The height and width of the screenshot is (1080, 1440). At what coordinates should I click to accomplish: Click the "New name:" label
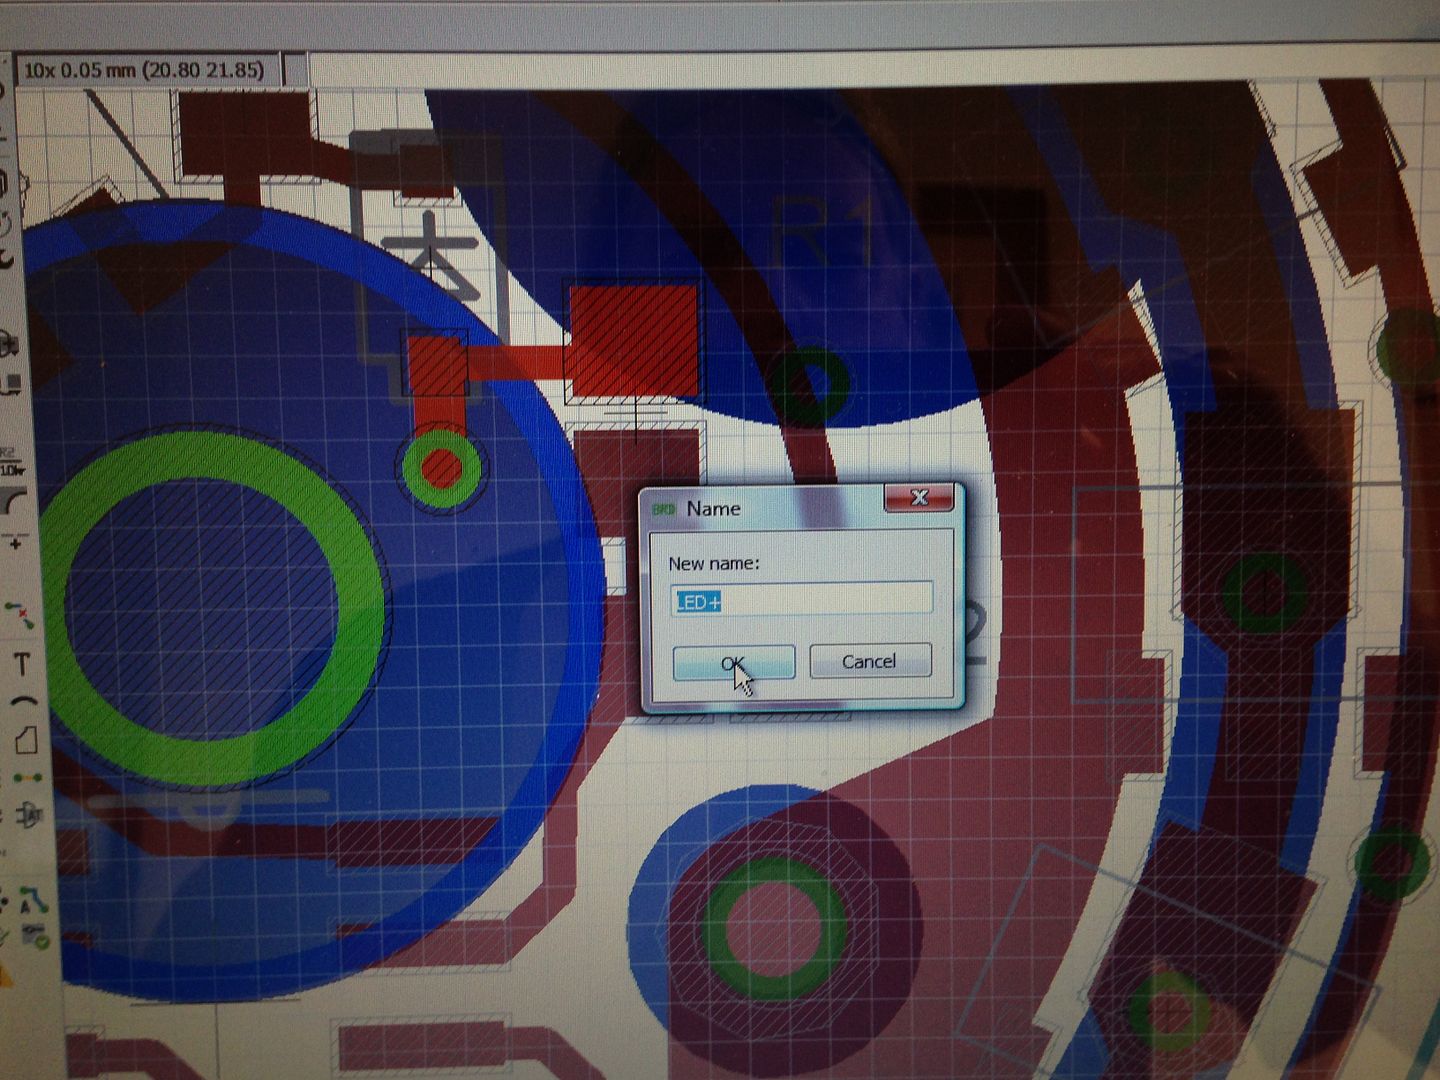tap(714, 563)
